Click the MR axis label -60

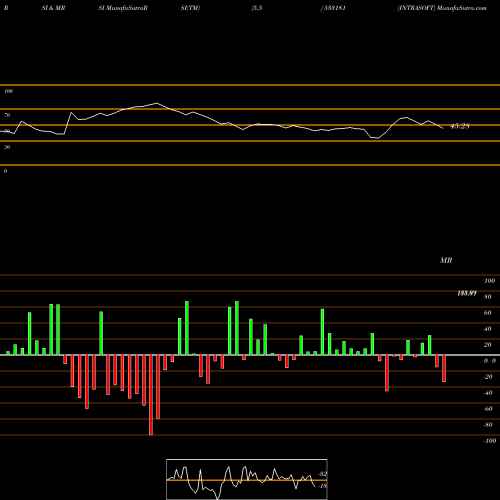[488, 409]
